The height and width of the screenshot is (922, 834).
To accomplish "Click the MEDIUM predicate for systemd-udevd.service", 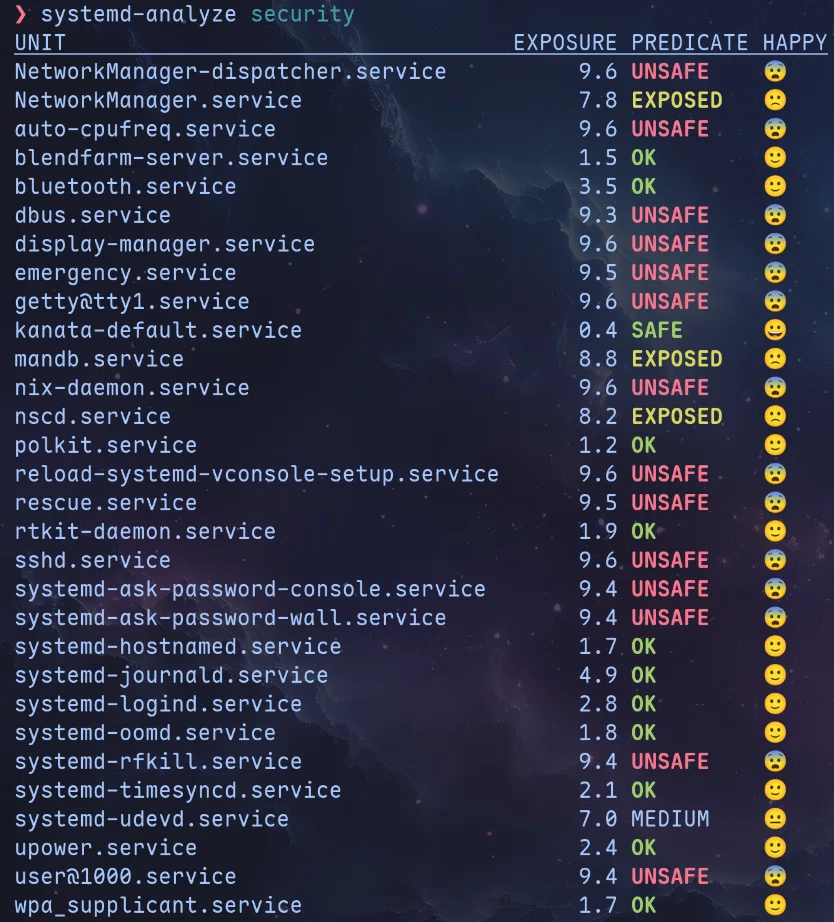I will coord(670,819).
